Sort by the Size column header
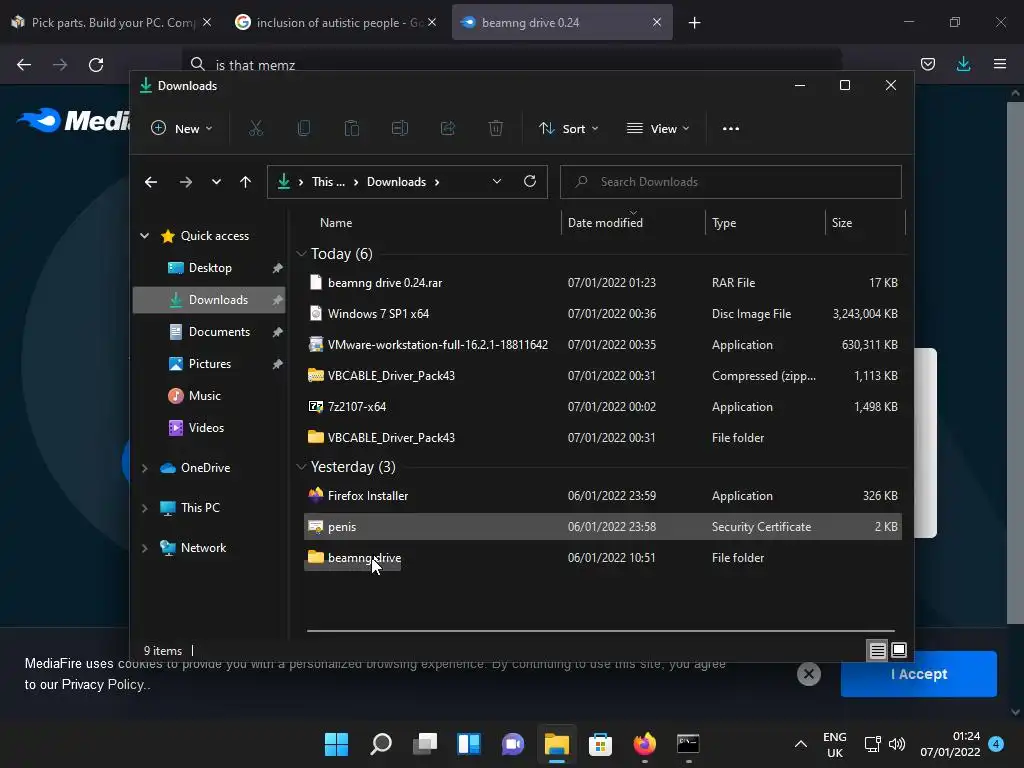This screenshot has height=768, width=1024. click(842, 223)
